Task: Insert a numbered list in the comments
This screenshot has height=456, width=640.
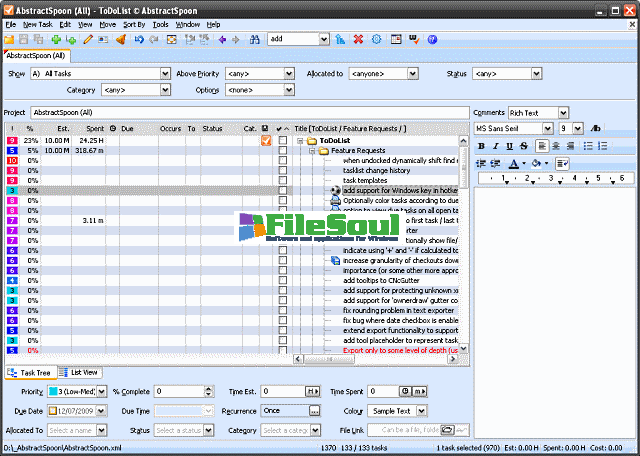Action: (602, 146)
